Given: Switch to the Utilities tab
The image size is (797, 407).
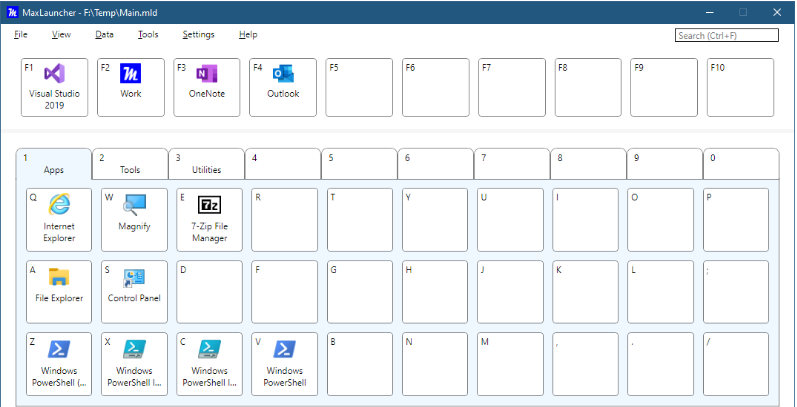Looking at the screenshot, I should click(206, 164).
